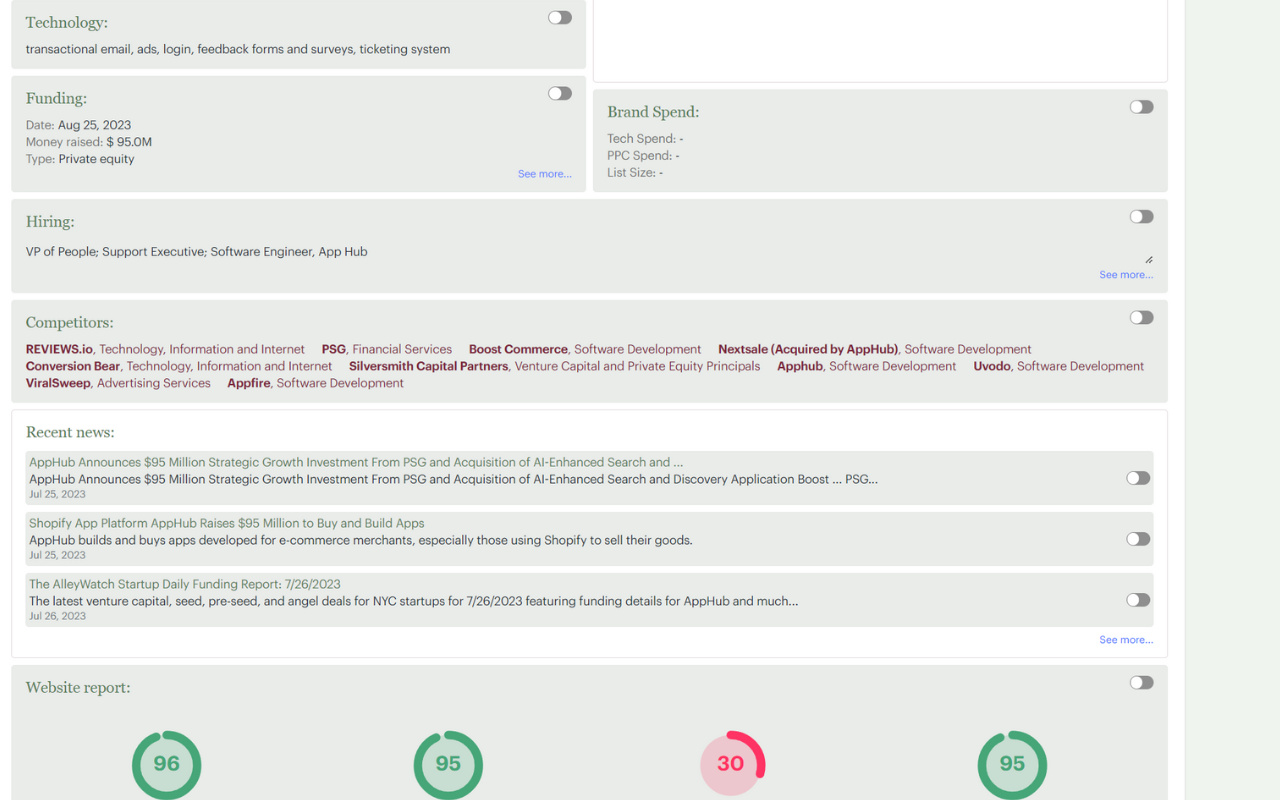1280x800 pixels.
Task: Toggle the Hiring section switch
Action: 1141,216
